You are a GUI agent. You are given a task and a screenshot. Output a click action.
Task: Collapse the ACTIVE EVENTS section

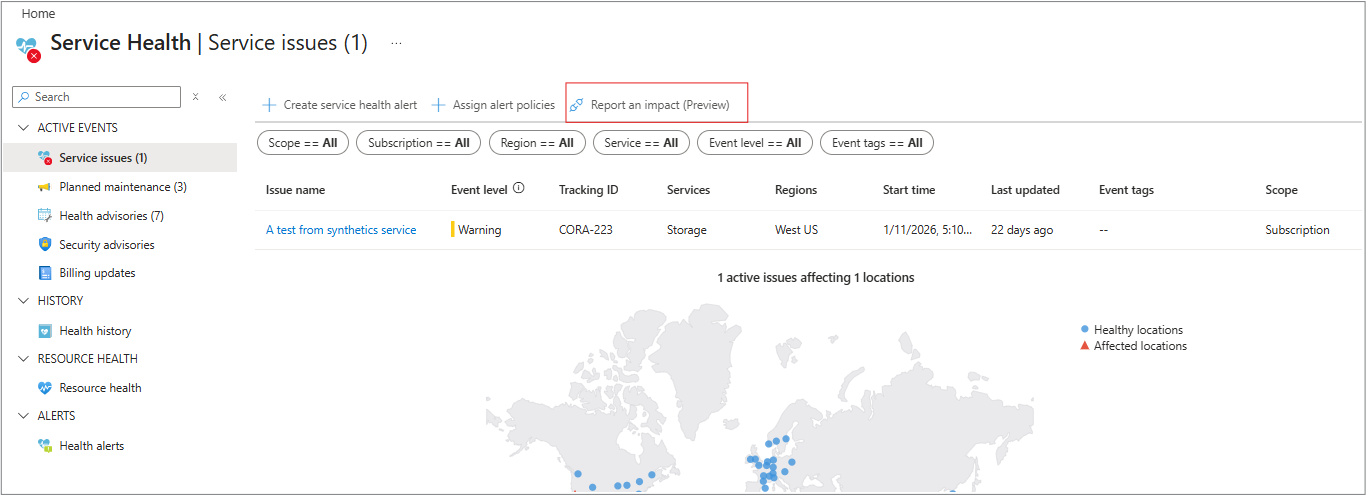pos(24,128)
